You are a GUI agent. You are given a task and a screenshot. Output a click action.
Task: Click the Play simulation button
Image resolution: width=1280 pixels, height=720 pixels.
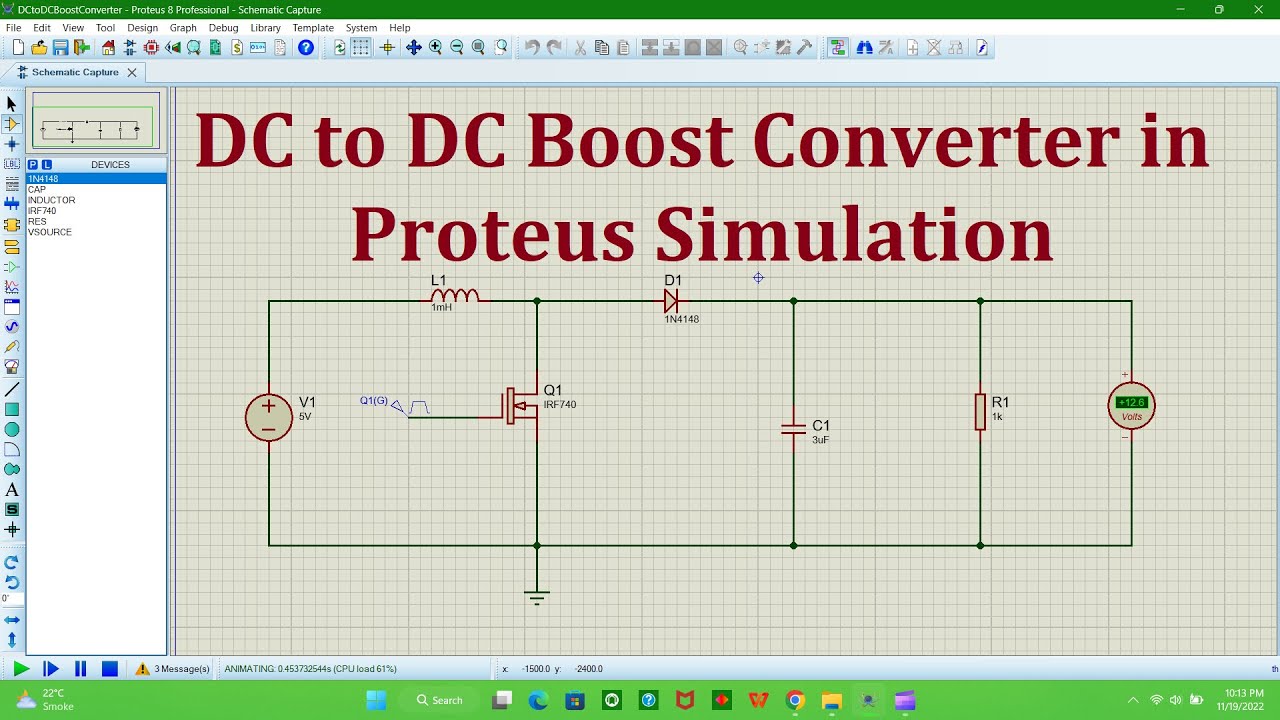[21, 669]
